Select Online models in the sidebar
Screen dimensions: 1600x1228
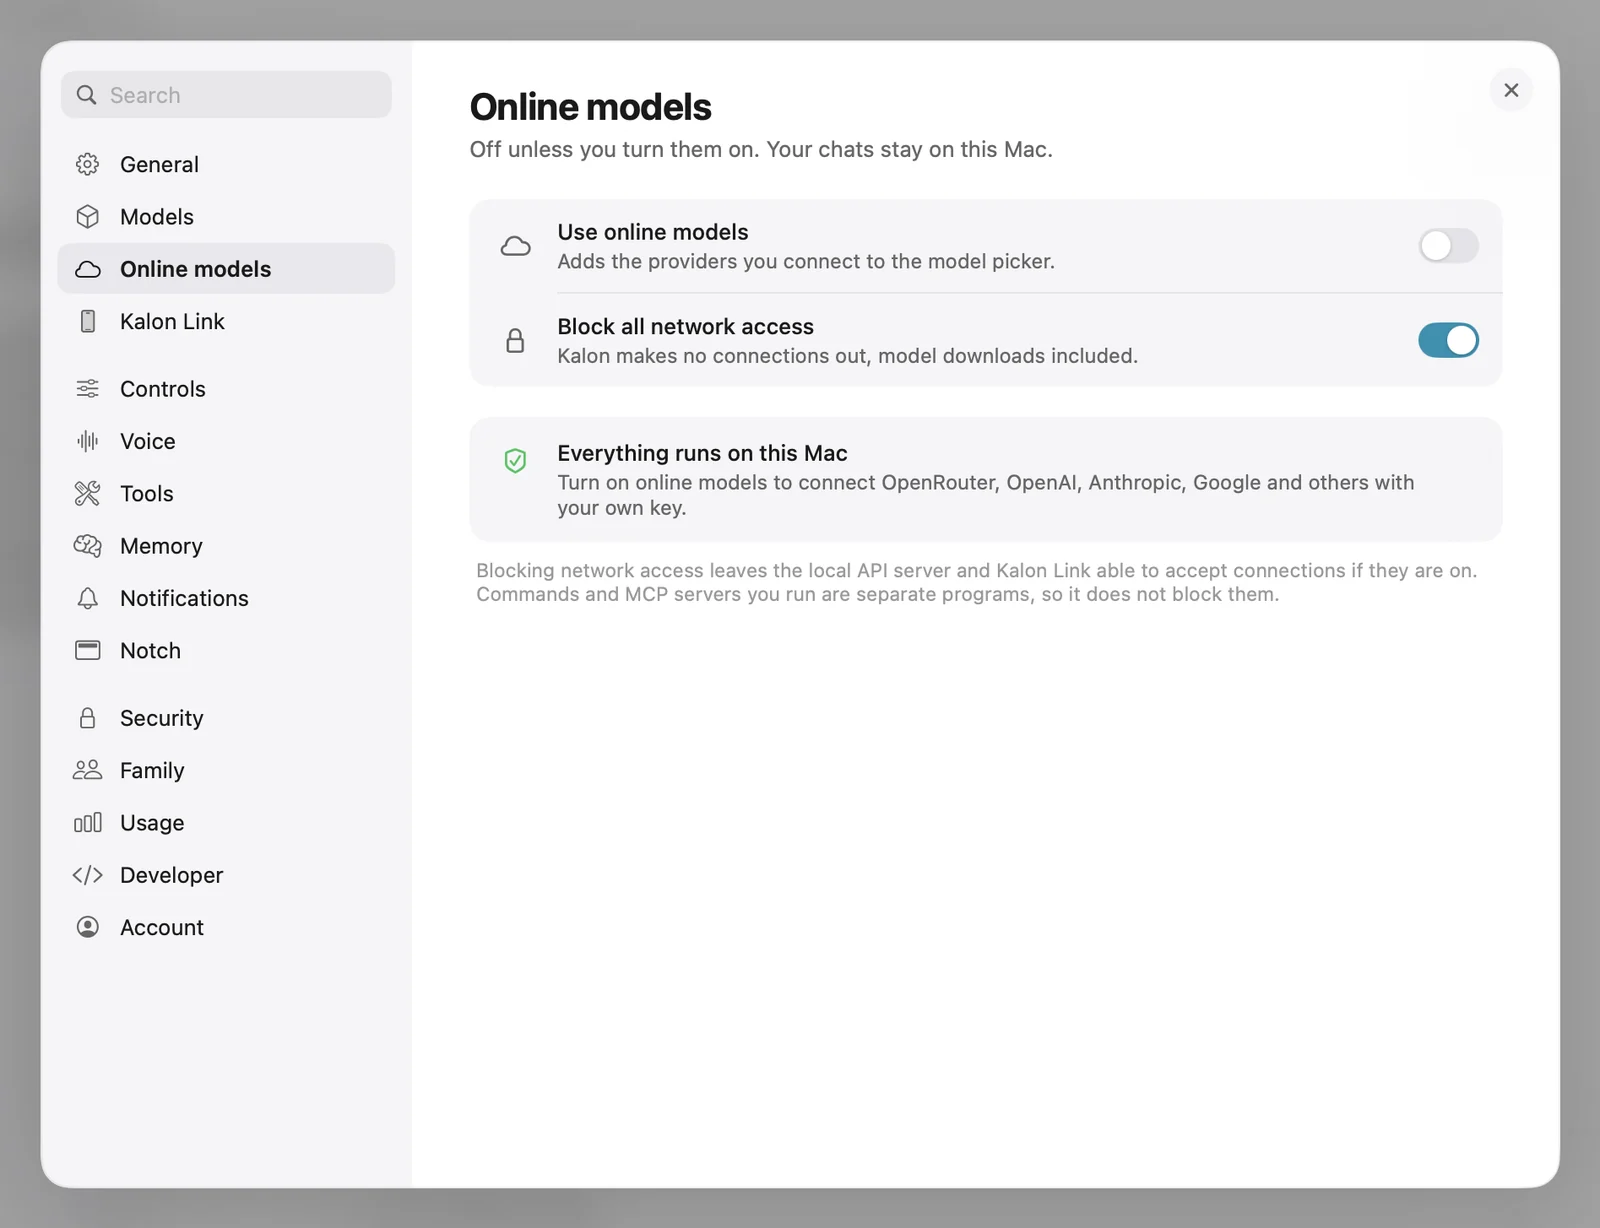(x=226, y=269)
